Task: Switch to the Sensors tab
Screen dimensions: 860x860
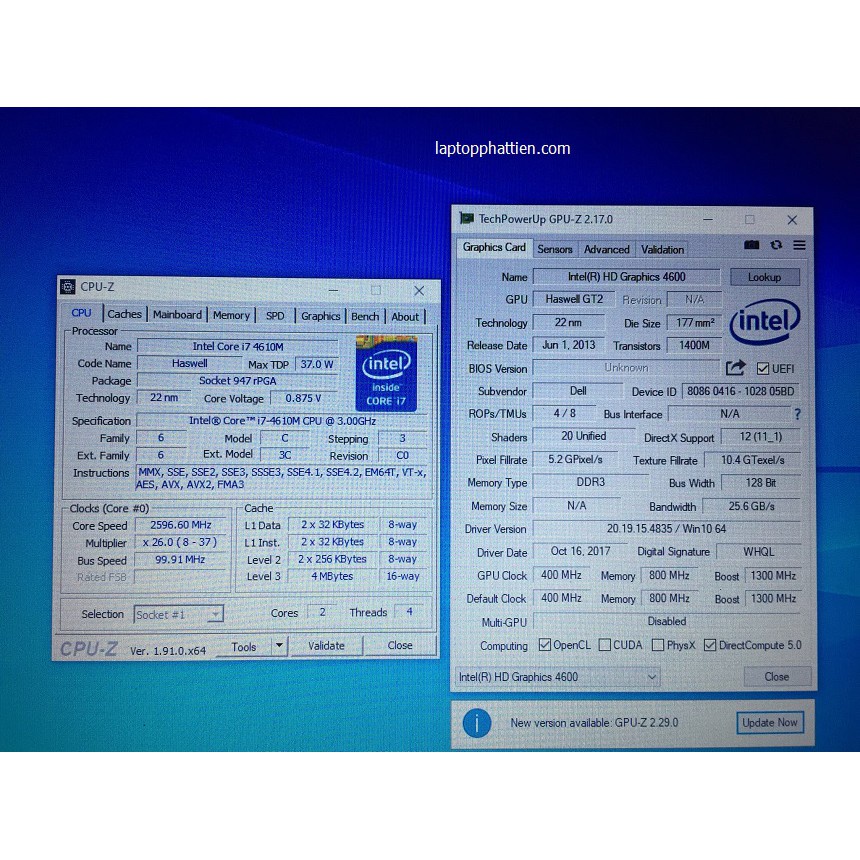Action: 555,248
